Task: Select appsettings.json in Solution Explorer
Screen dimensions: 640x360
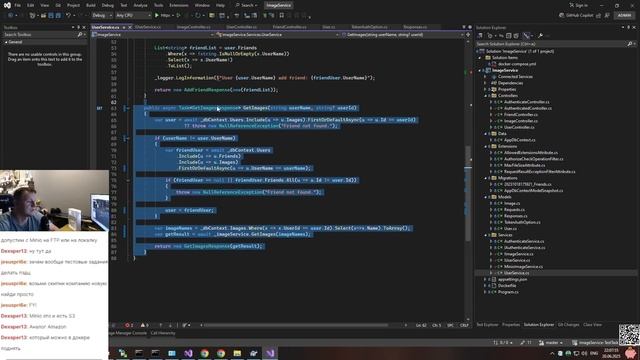Action: (x=512, y=280)
